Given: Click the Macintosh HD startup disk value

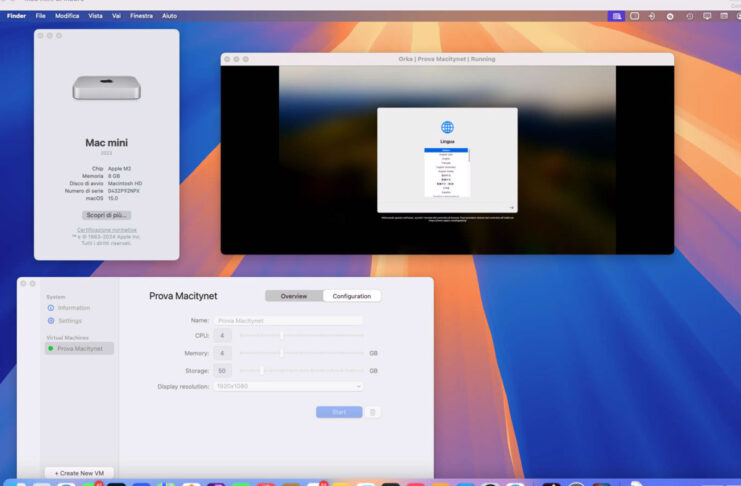Looking at the screenshot, I should click(x=125, y=183).
